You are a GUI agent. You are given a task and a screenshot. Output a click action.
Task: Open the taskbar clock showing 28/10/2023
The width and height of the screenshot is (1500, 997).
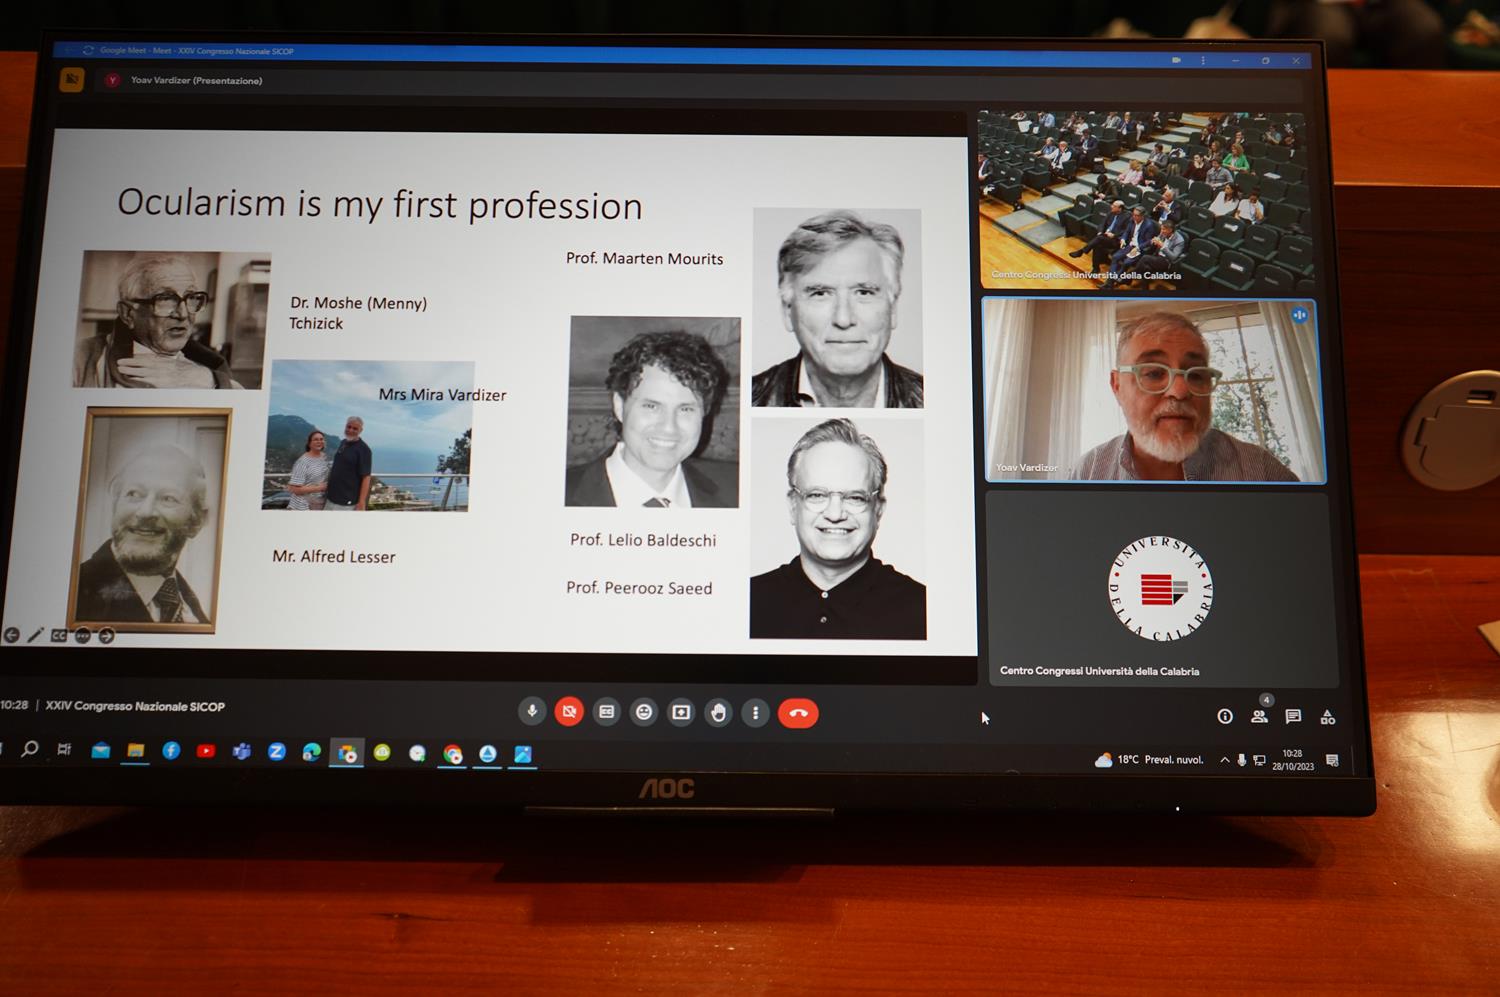point(1292,760)
